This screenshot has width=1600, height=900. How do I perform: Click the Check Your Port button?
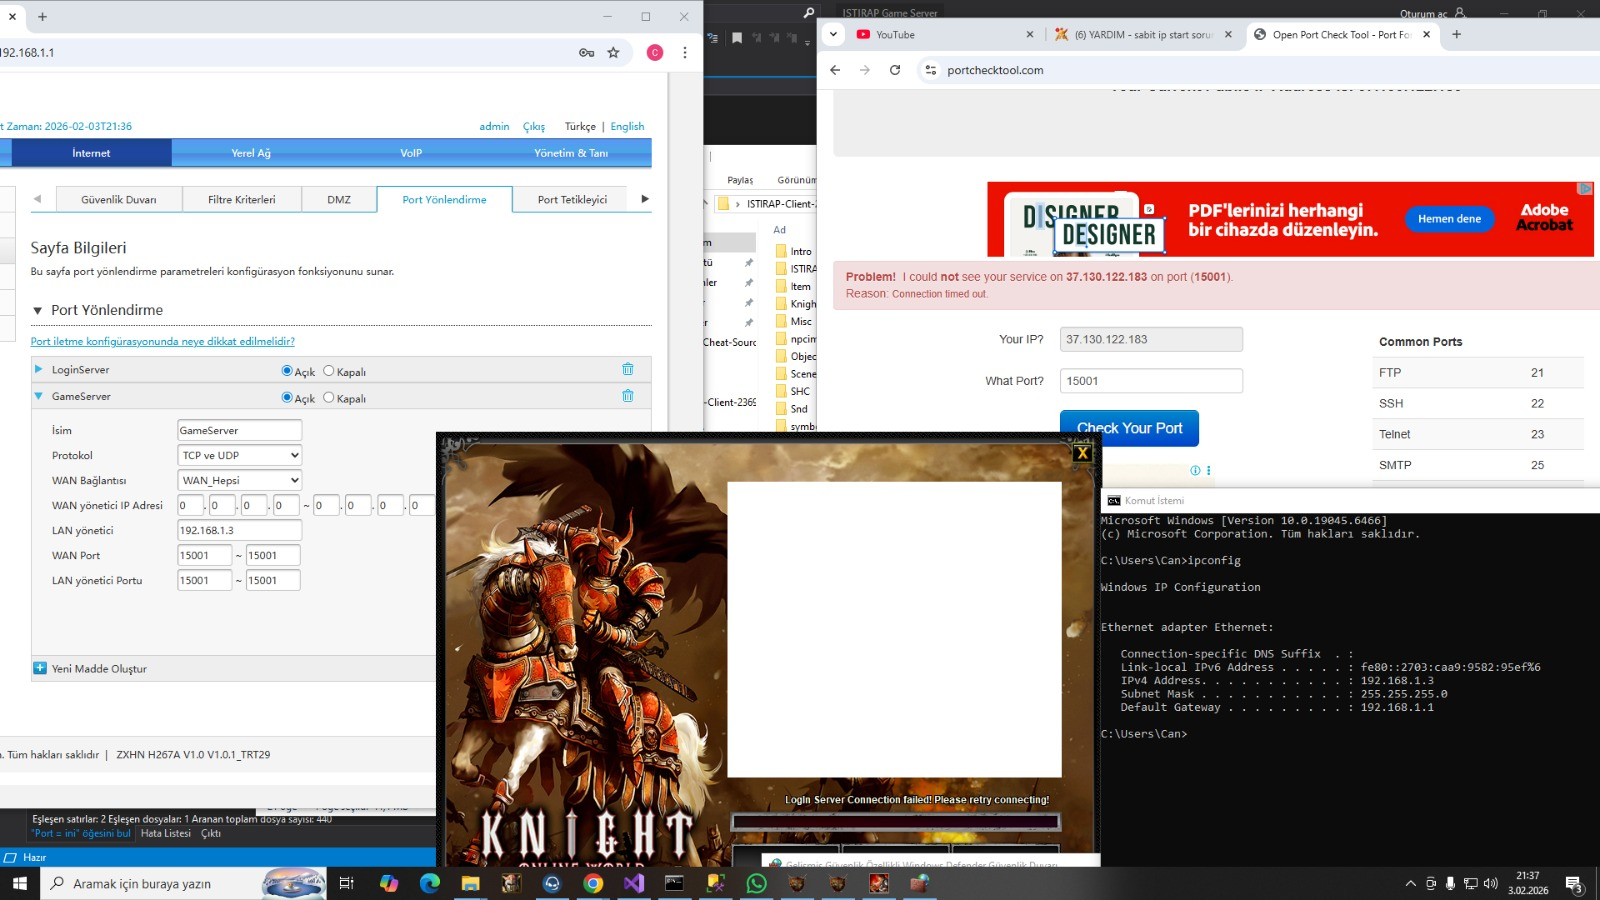(x=1129, y=428)
